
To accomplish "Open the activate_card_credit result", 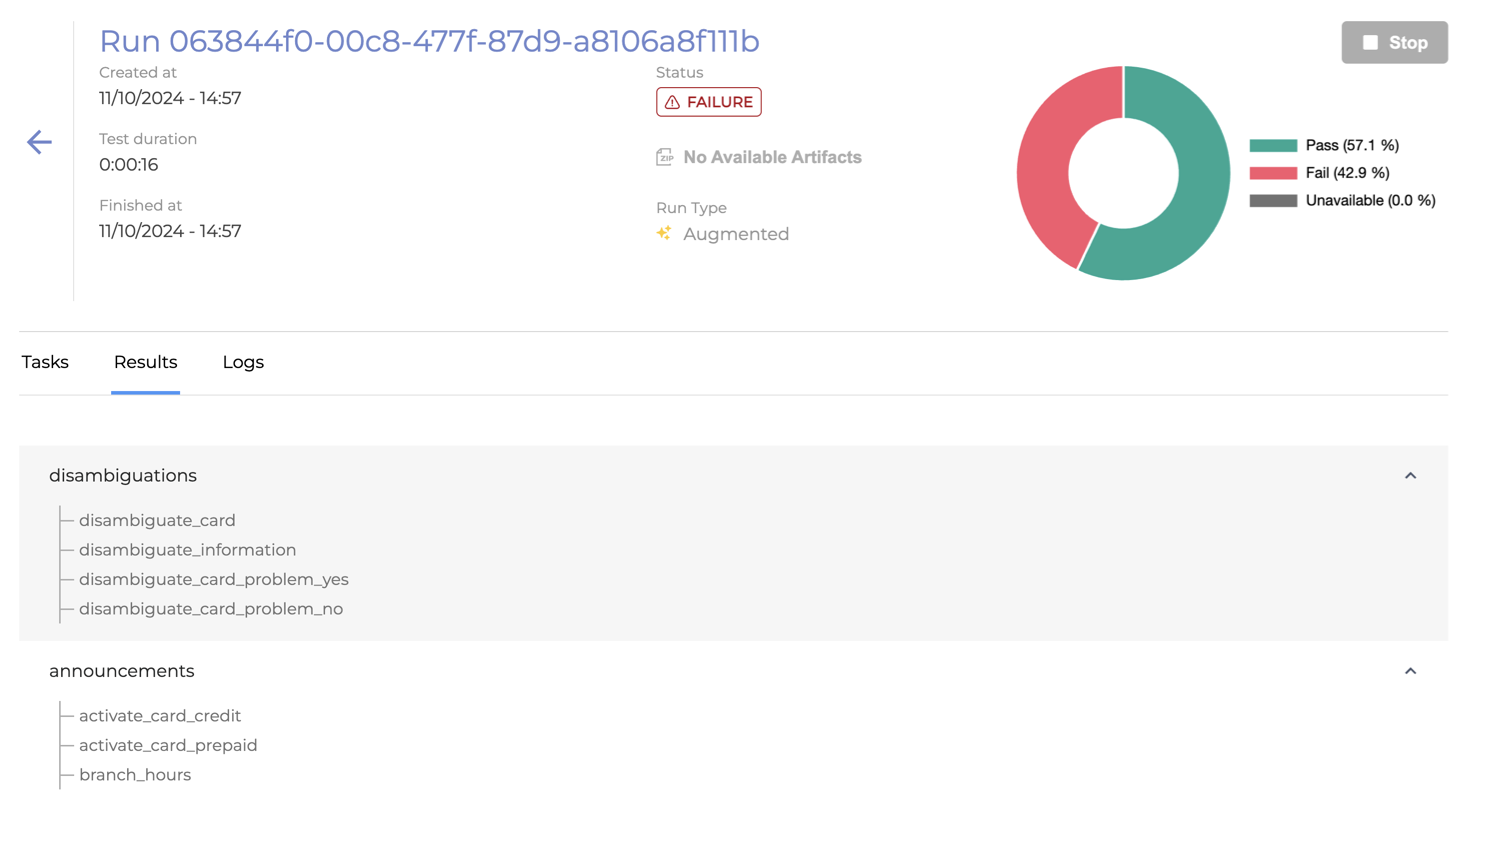I will click(x=159, y=716).
